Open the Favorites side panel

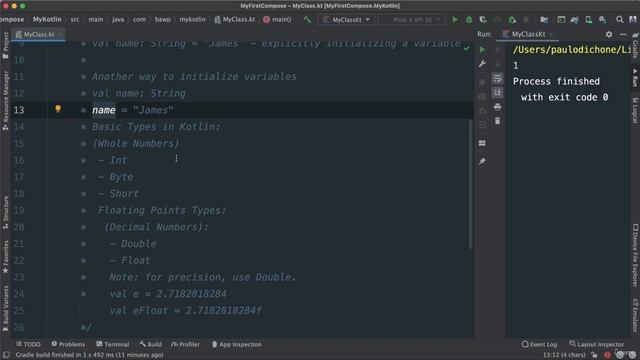pyautogui.click(x=5, y=257)
